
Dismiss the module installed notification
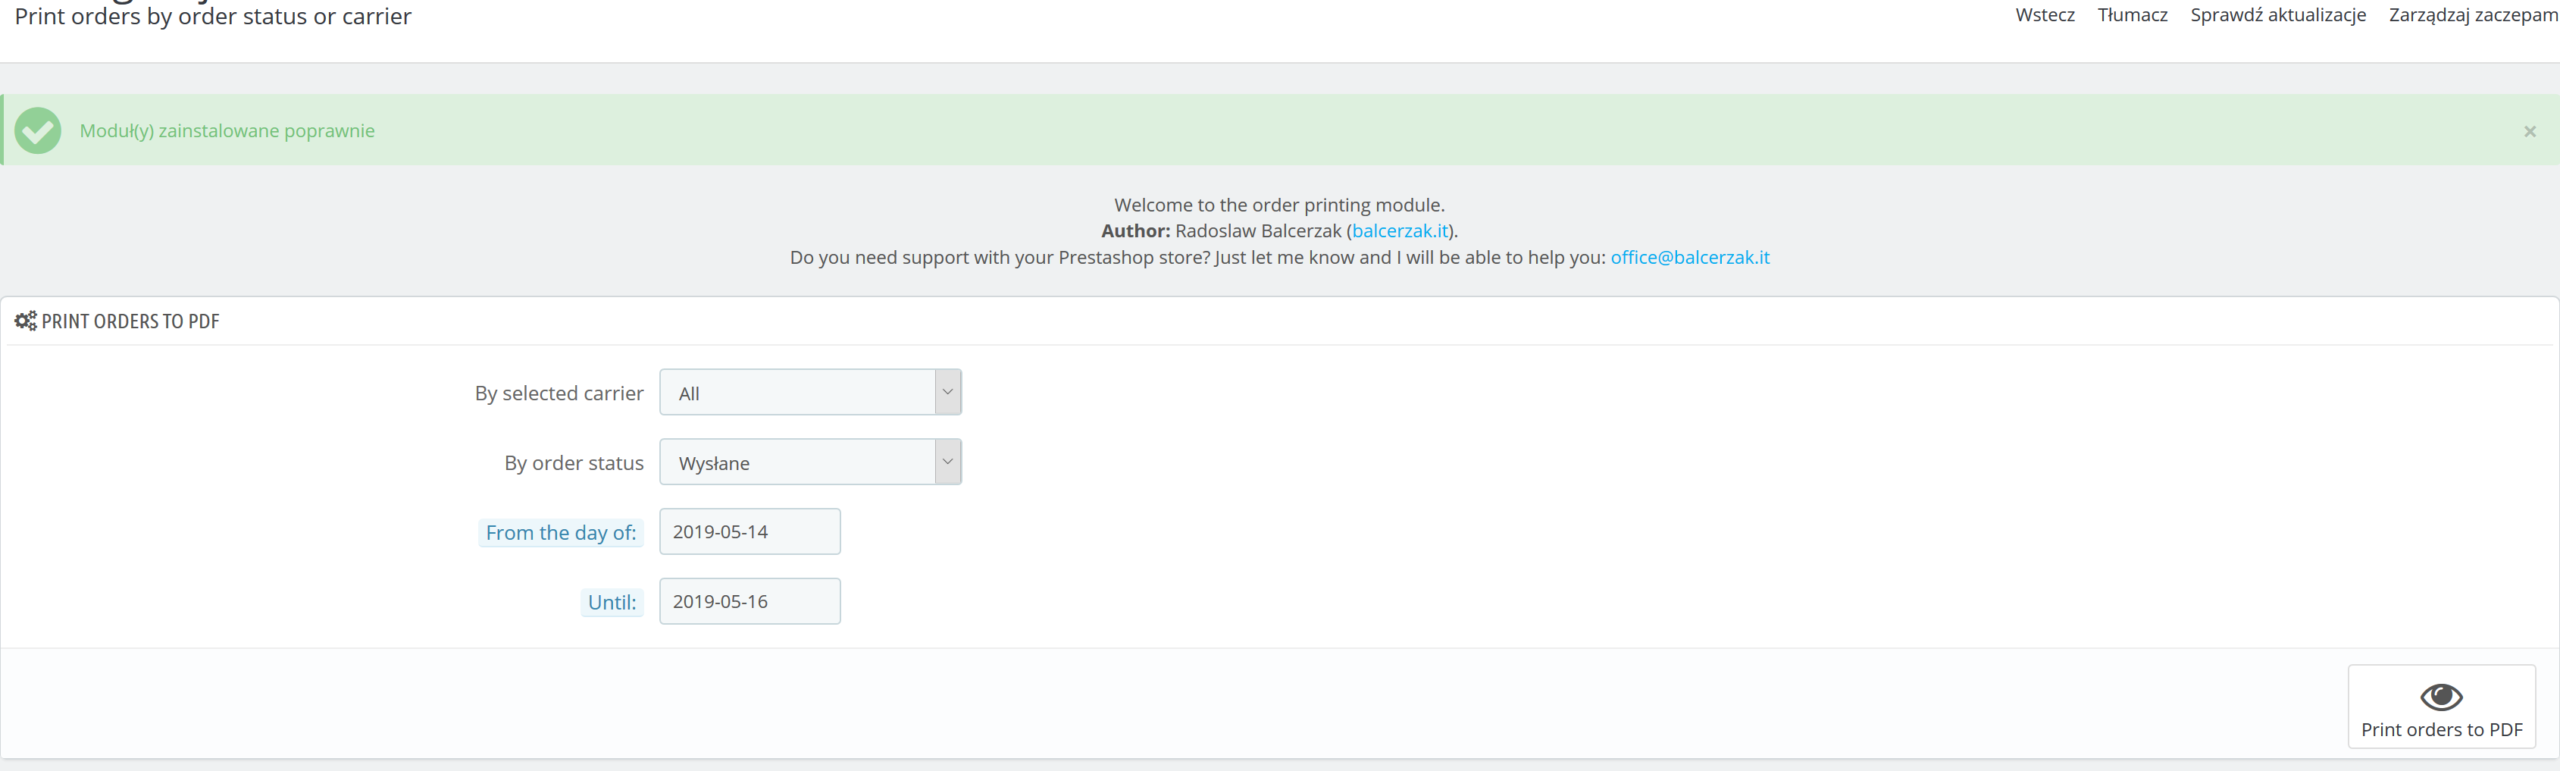coord(2529,131)
